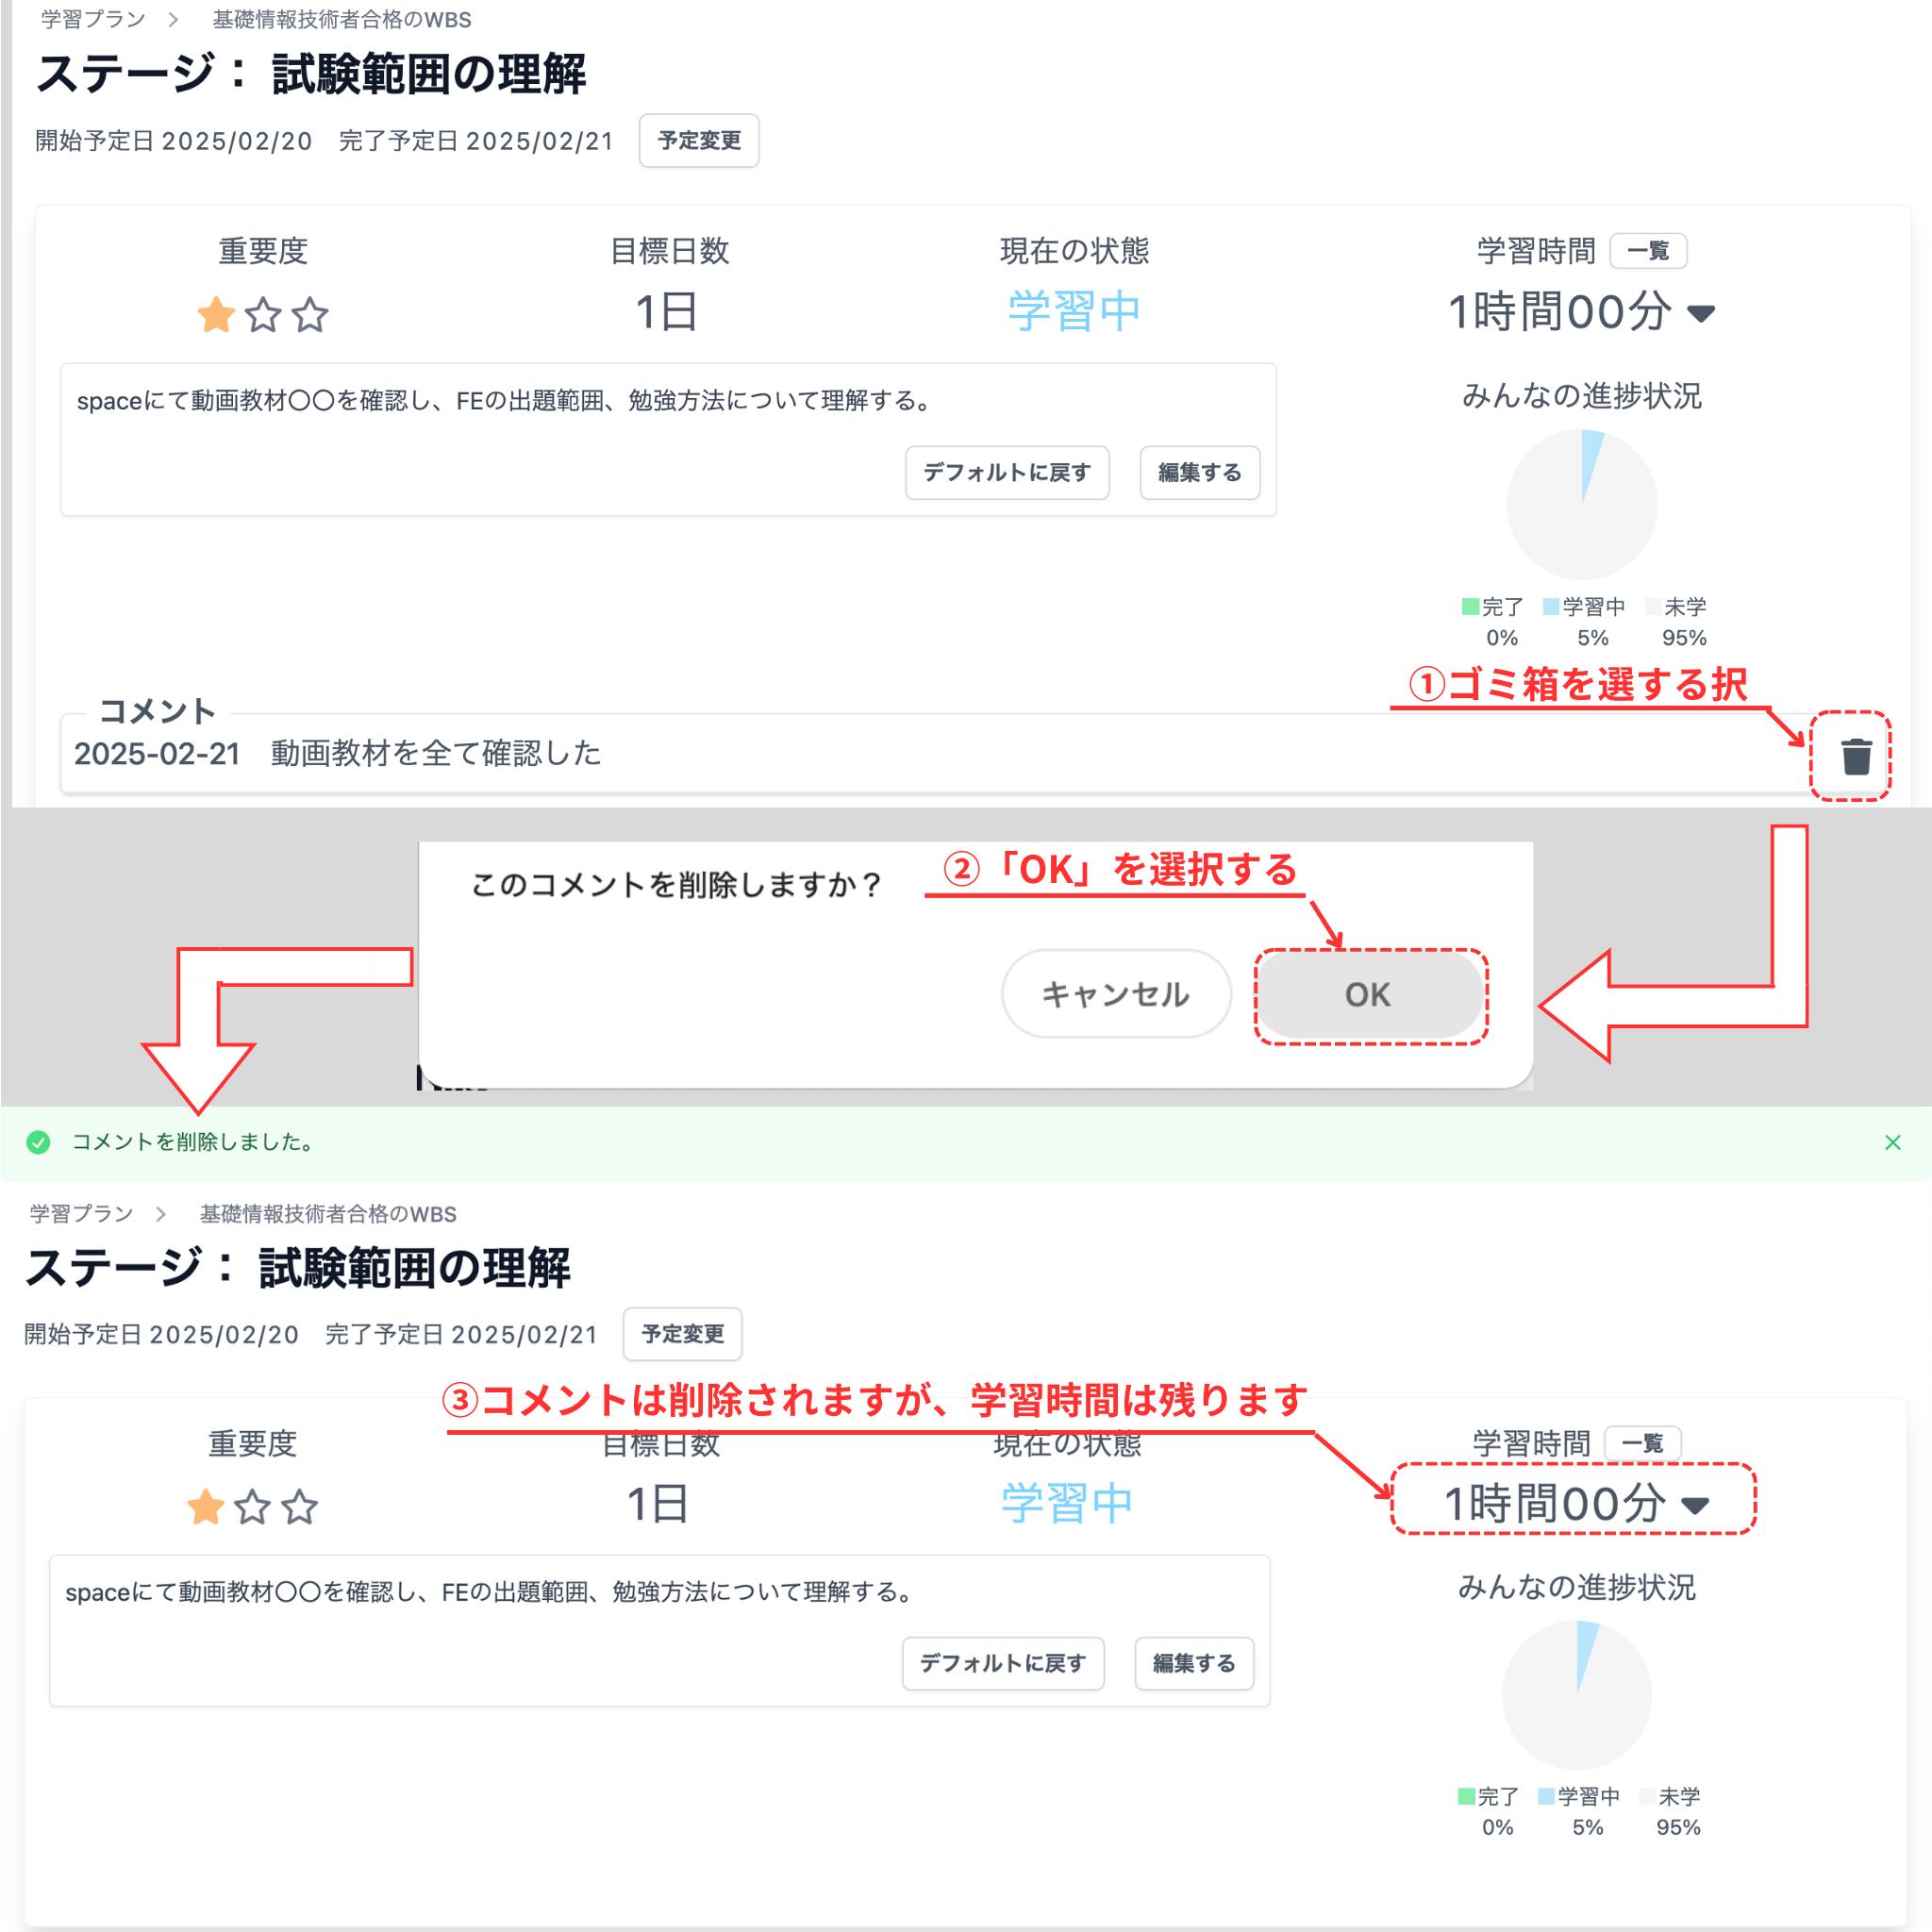This screenshot has width=1932, height=1932.
Task: Click the 予定変更 button near the dates
Action: tap(698, 140)
